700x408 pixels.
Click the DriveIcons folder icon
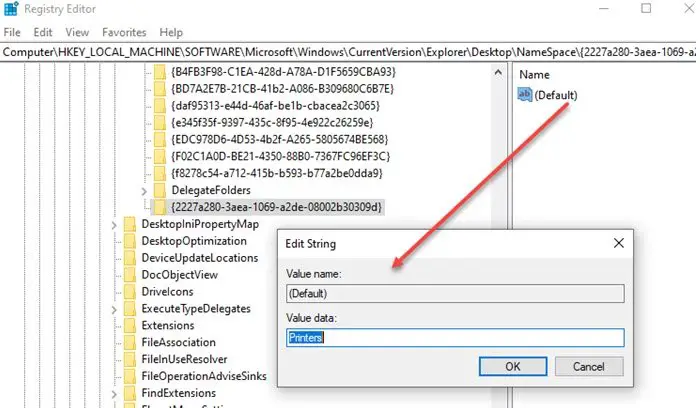tap(129, 292)
